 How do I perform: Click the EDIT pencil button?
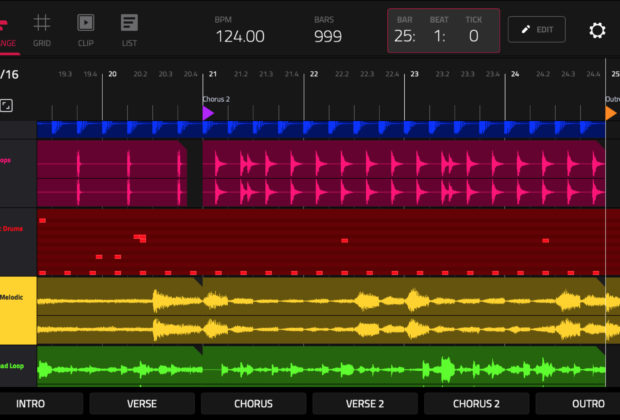537,29
